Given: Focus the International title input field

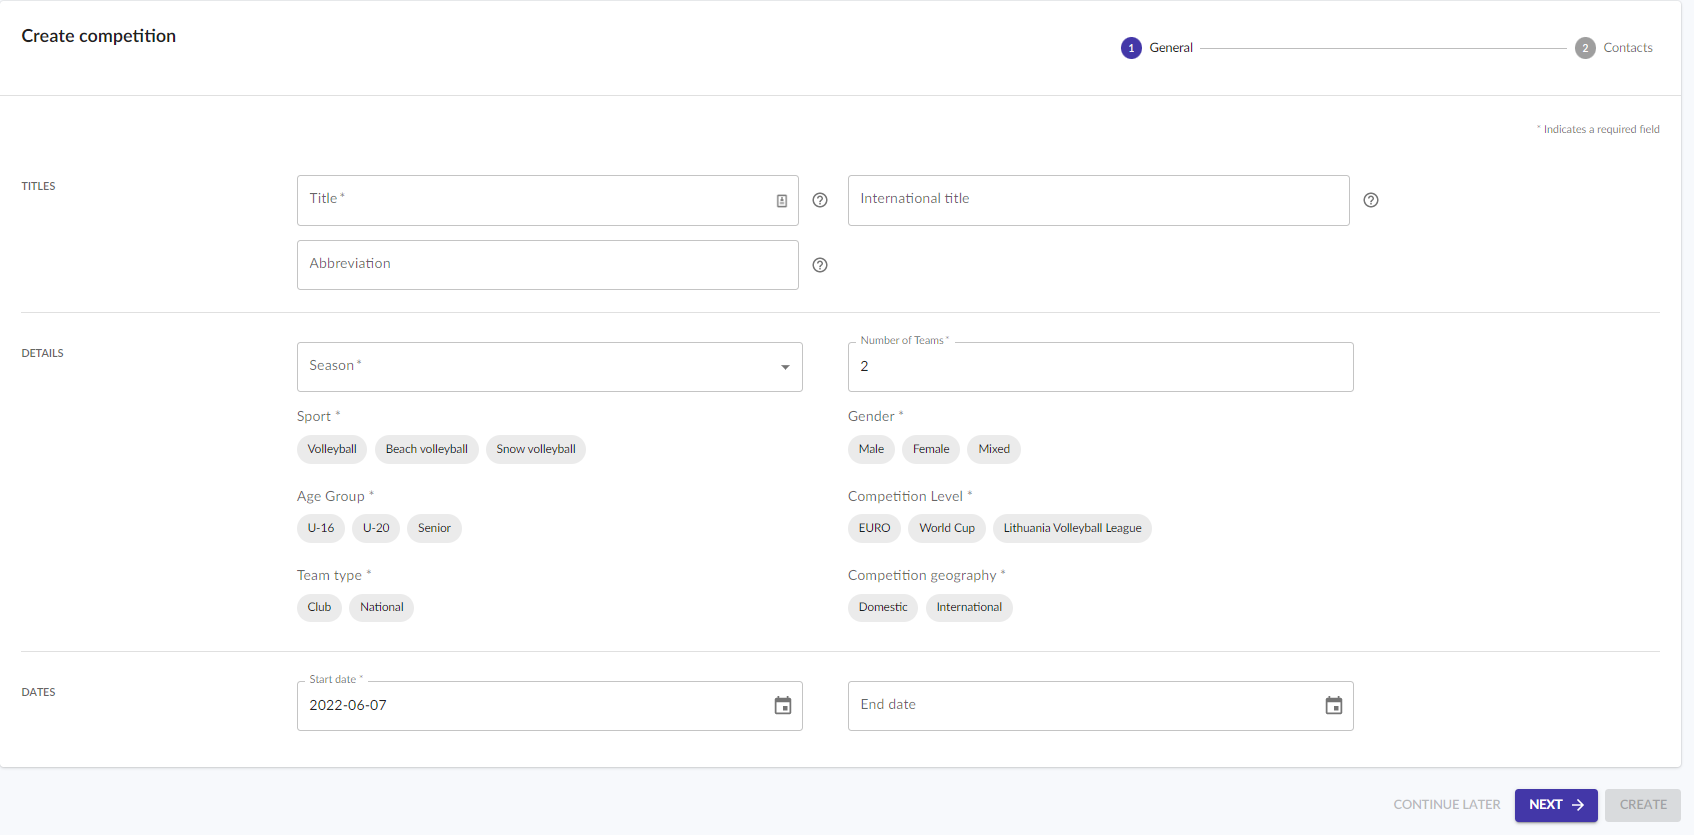Looking at the screenshot, I should coord(1099,201).
